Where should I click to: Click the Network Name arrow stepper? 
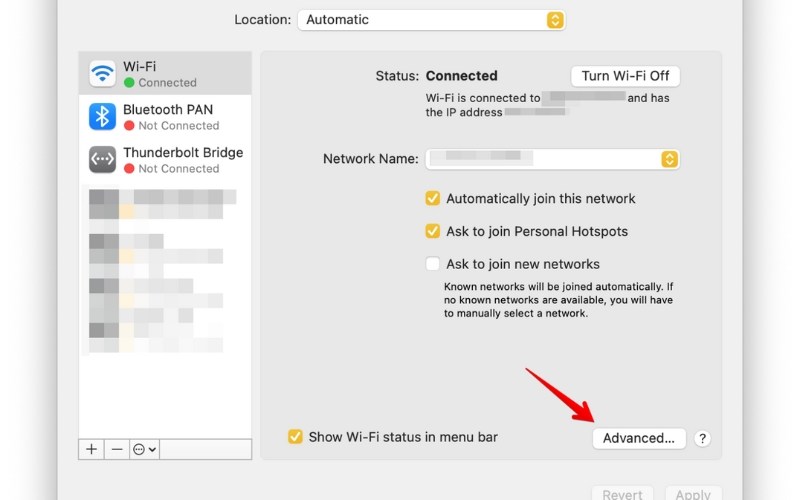click(x=669, y=159)
